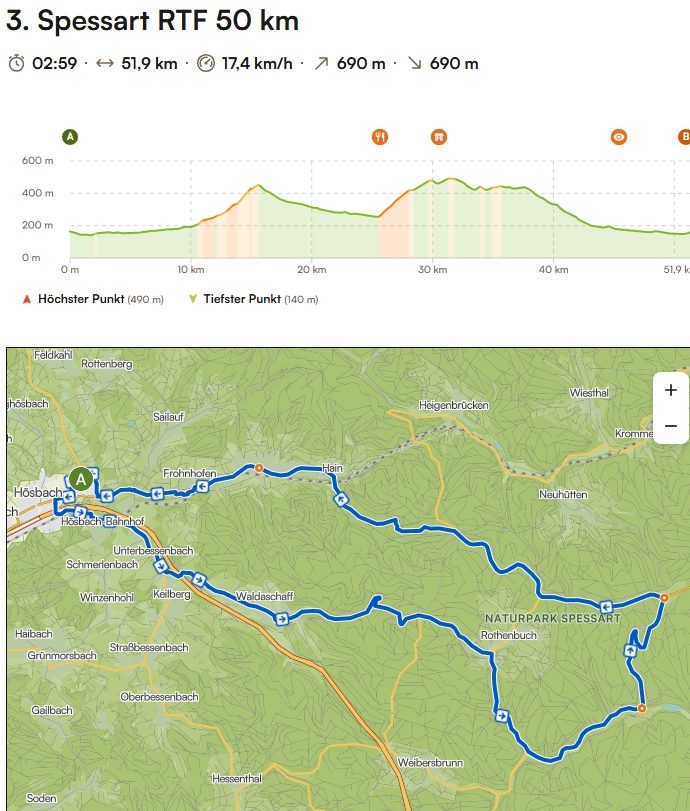
Task: Click the 30 km mark on elevation axis
Action: pyautogui.click(x=432, y=270)
